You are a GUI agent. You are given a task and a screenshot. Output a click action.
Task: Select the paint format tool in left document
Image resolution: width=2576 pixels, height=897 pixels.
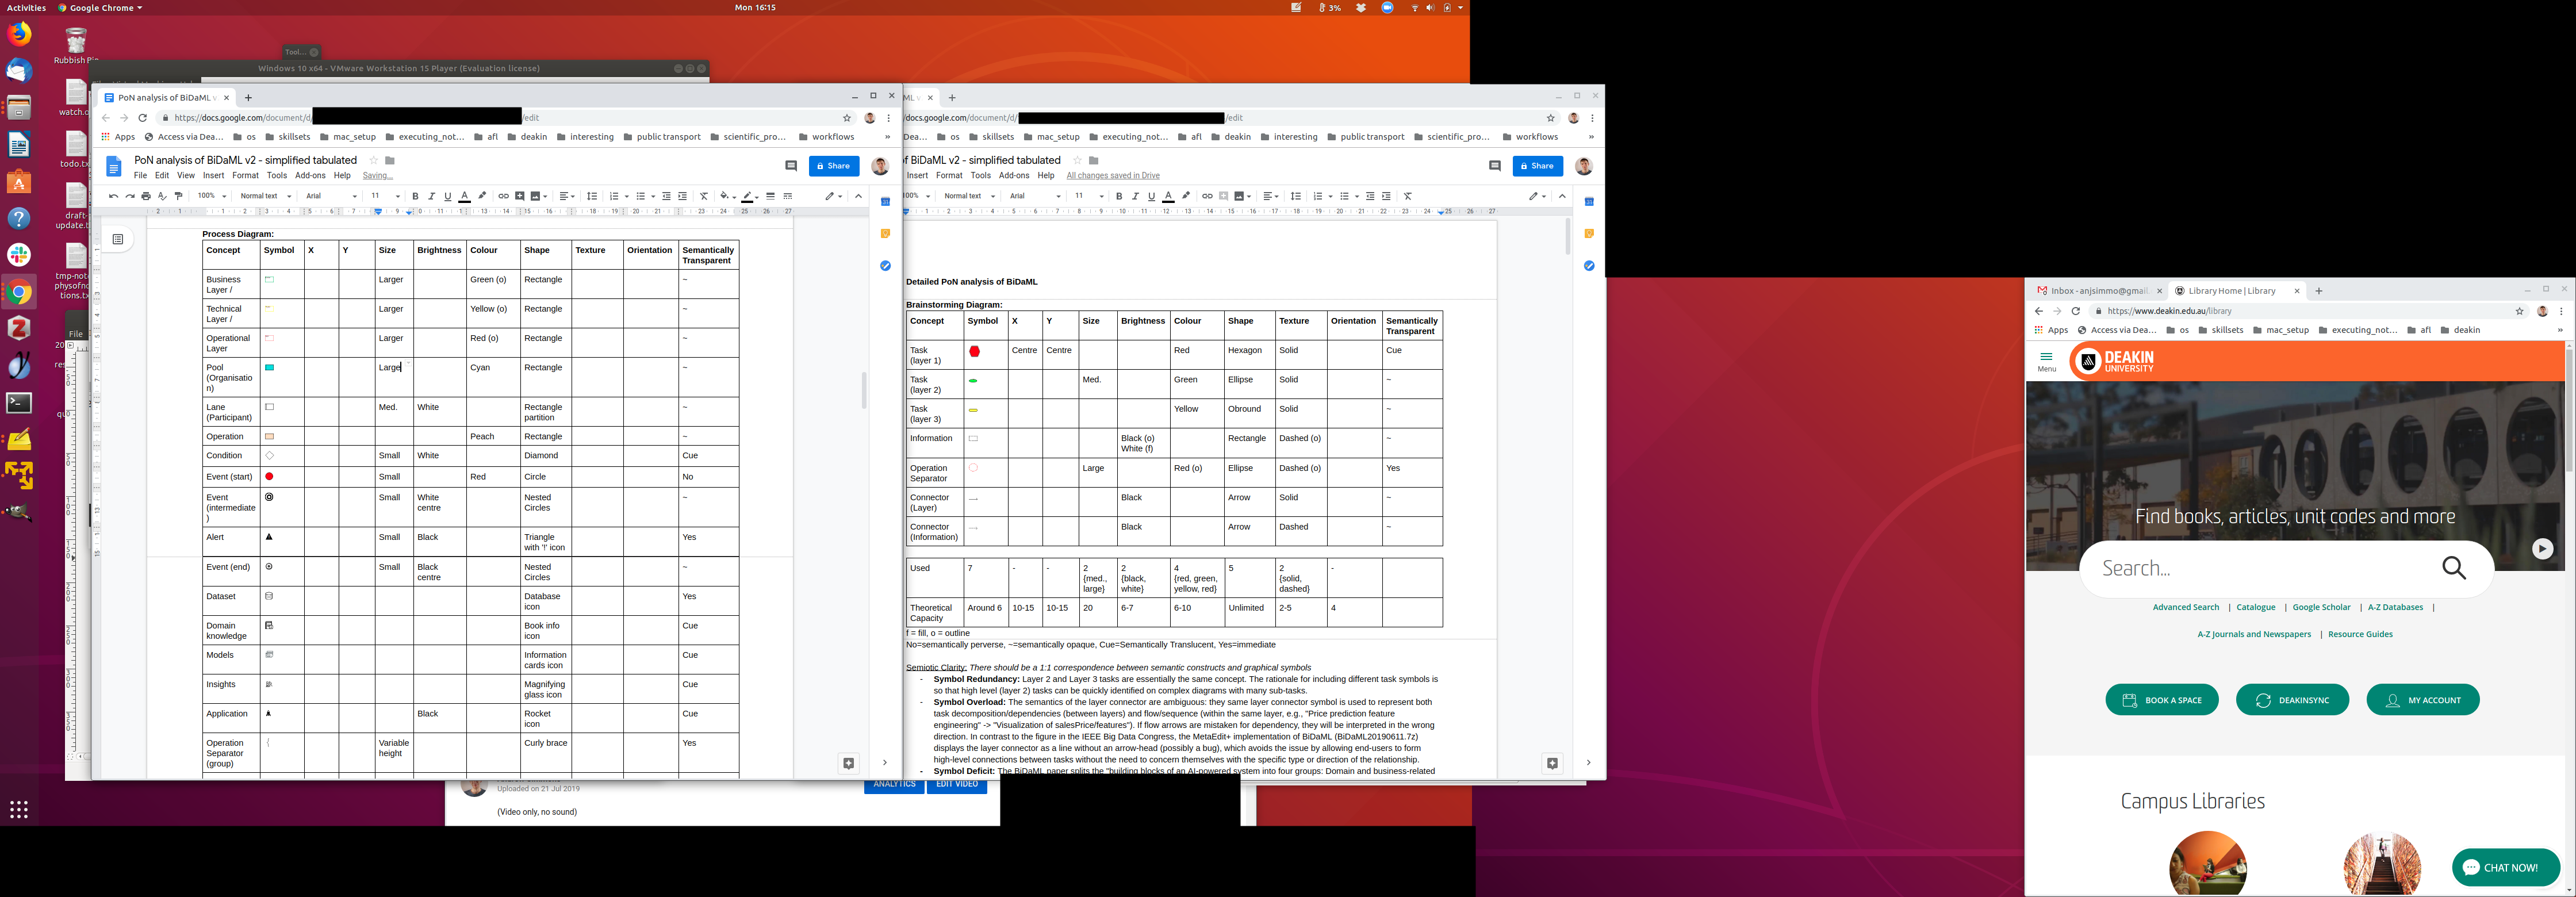tap(179, 196)
